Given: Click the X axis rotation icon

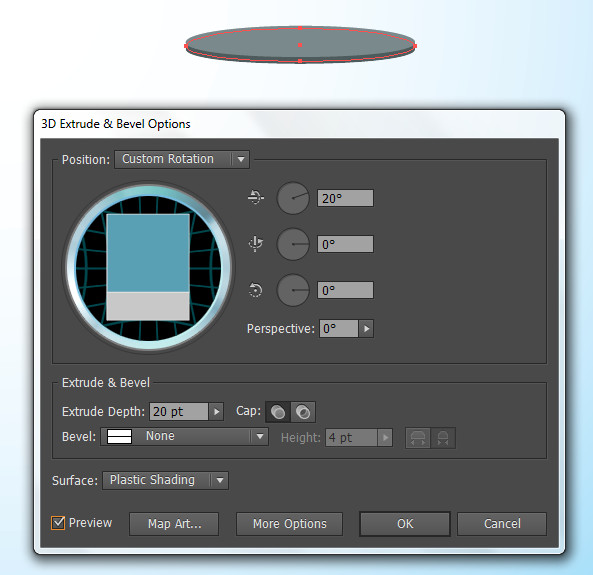Looking at the screenshot, I should point(256,197).
